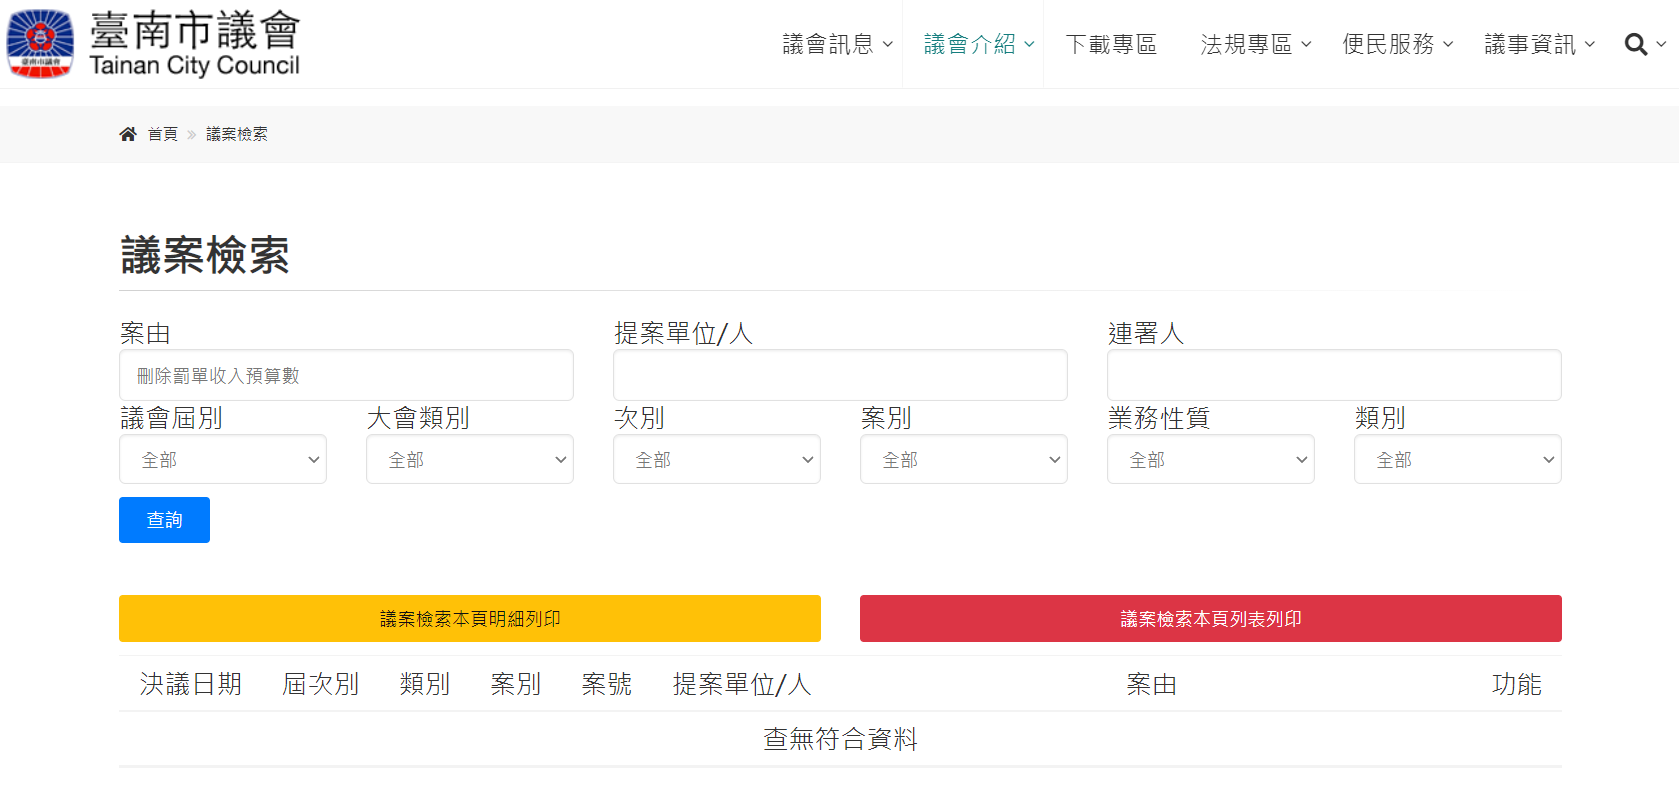Screen dimensions: 1679x790
Task: Open the 大會類別 dropdown
Action: point(470,460)
